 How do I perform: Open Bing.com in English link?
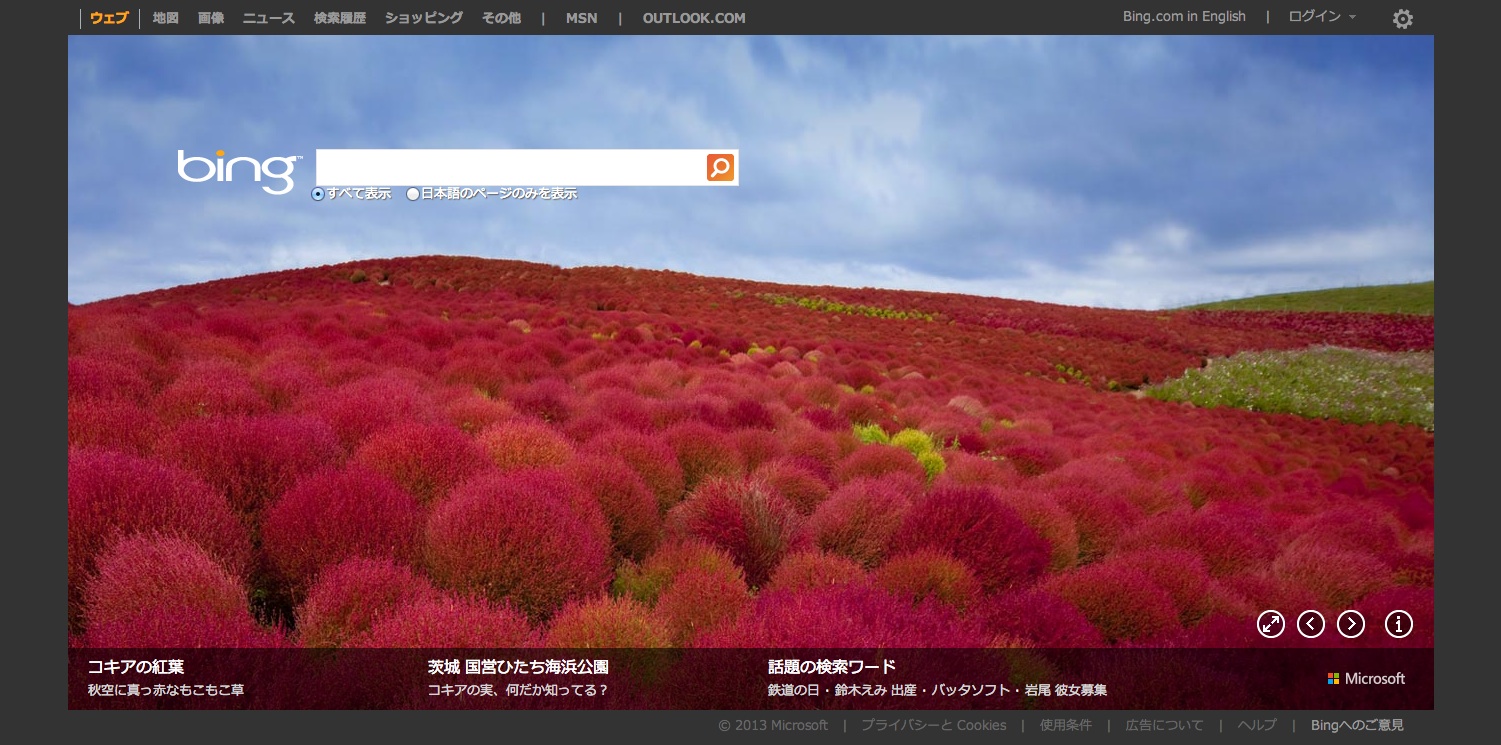[x=1184, y=17]
